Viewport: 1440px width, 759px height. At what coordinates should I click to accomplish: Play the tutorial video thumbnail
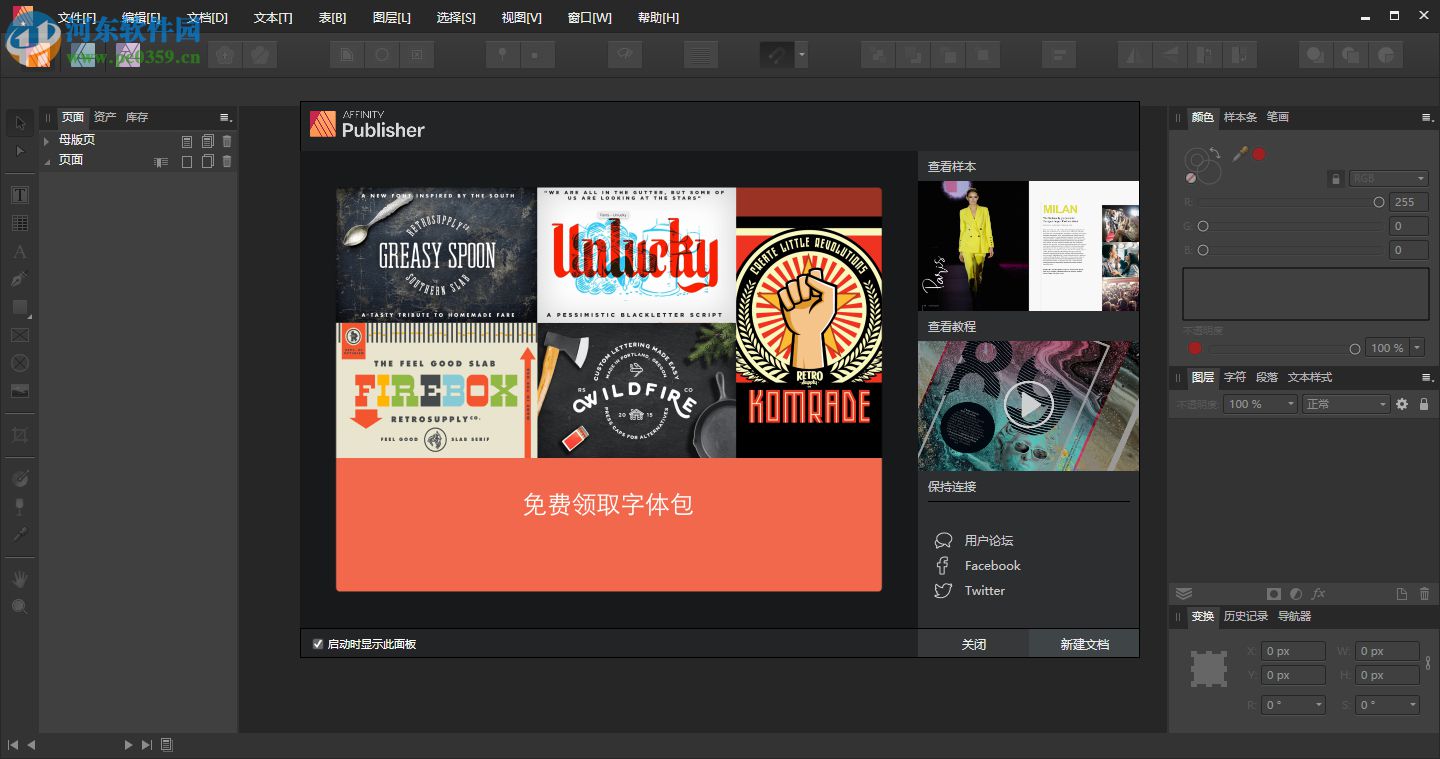(1028, 405)
